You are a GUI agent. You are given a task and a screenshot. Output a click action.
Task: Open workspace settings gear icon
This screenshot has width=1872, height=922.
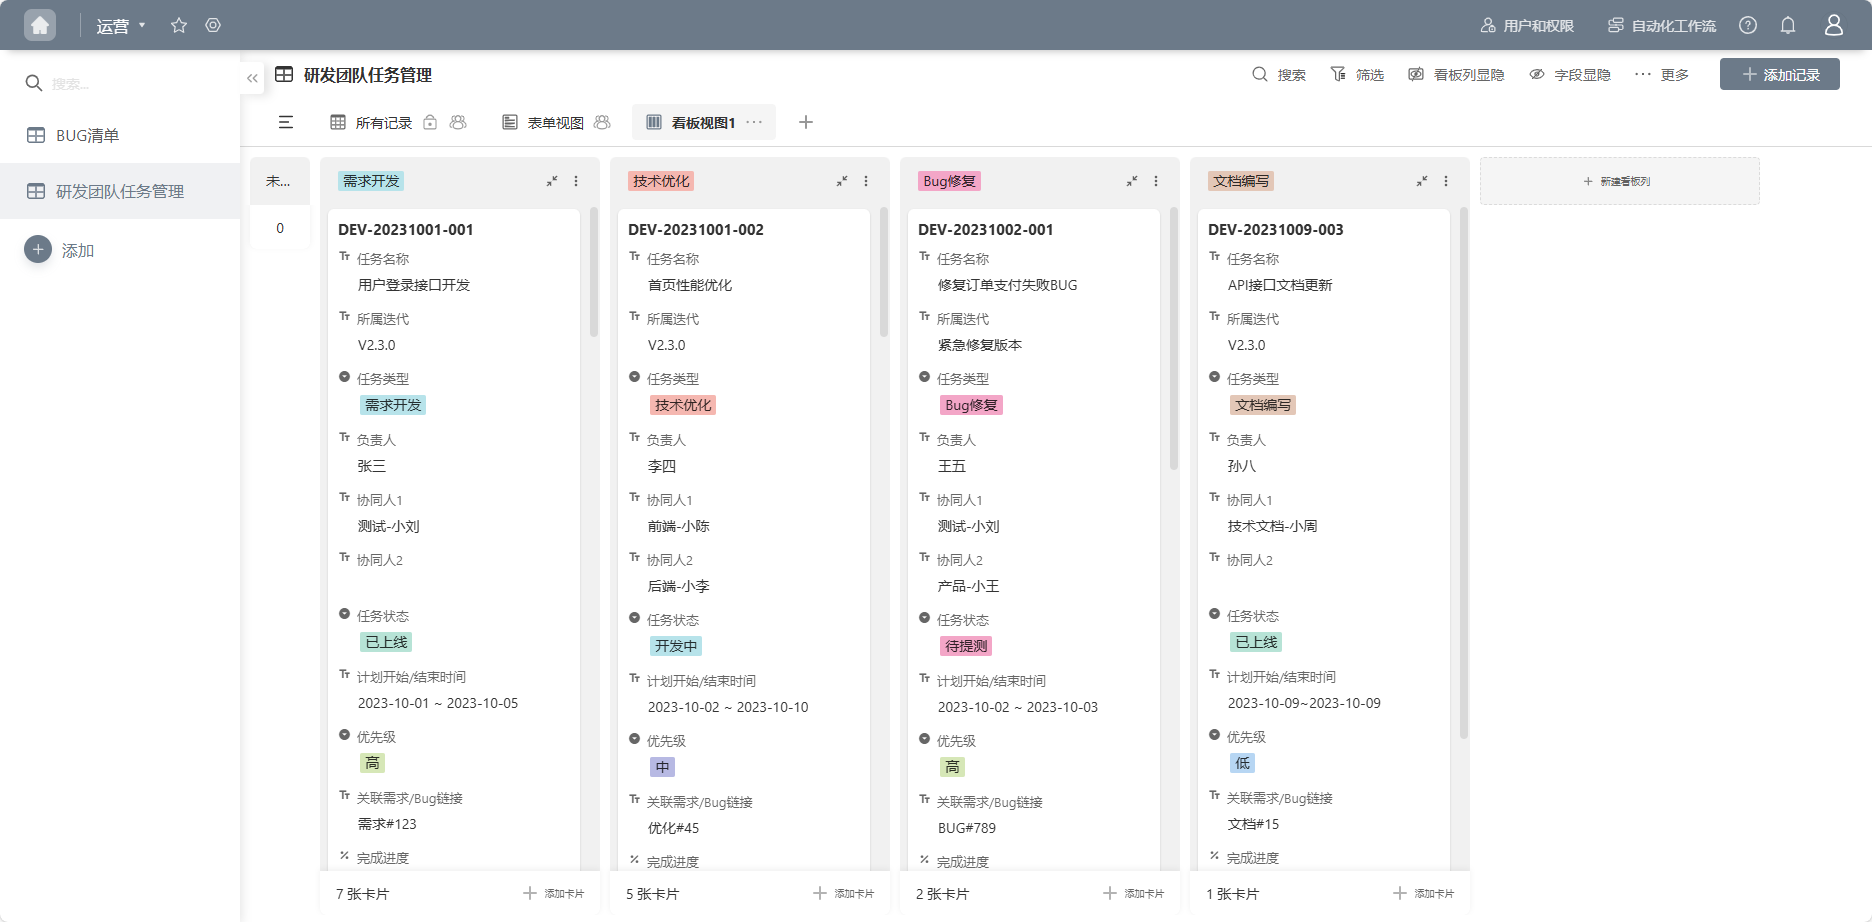tap(213, 25)
